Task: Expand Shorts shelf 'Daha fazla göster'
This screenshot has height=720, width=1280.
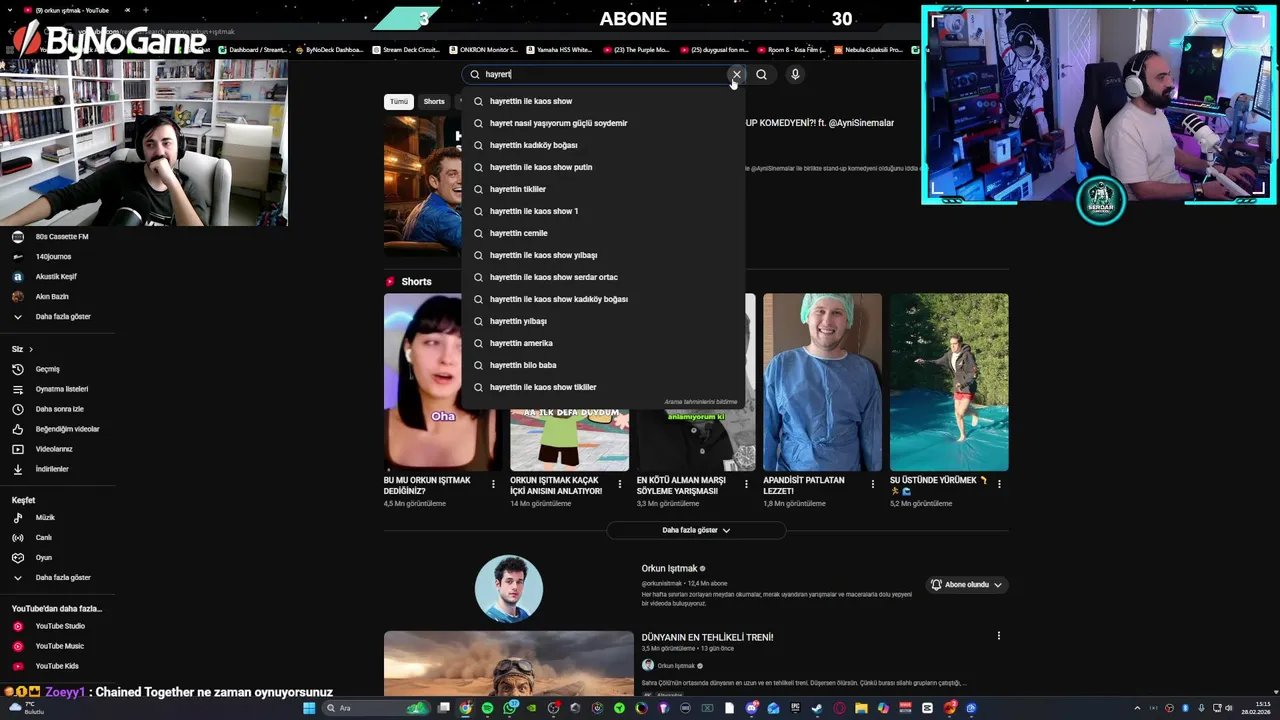Action: coord(696,530)
